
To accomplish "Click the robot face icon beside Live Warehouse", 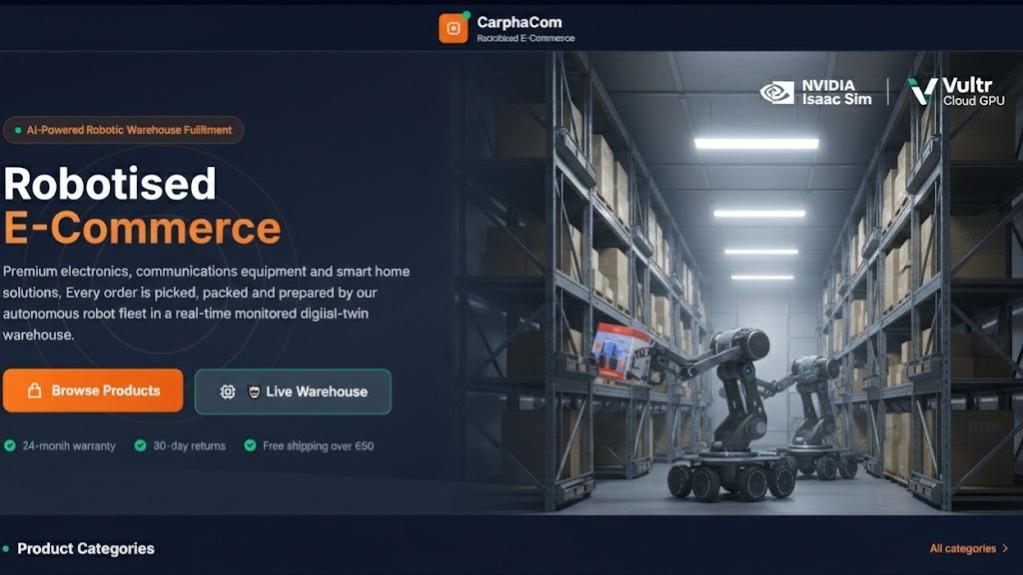I will click(254, 392).
